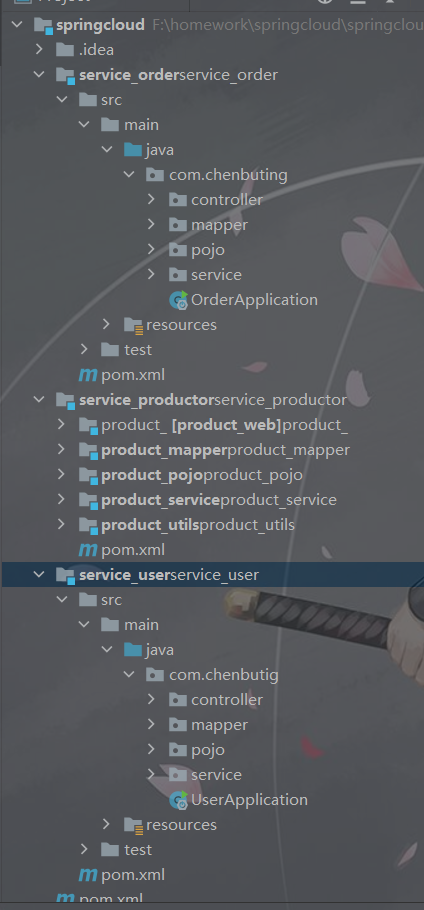The height and width of the screenshot is (910, 424).
Task: Expand the controller package under service_order
Action: point(151,200)
